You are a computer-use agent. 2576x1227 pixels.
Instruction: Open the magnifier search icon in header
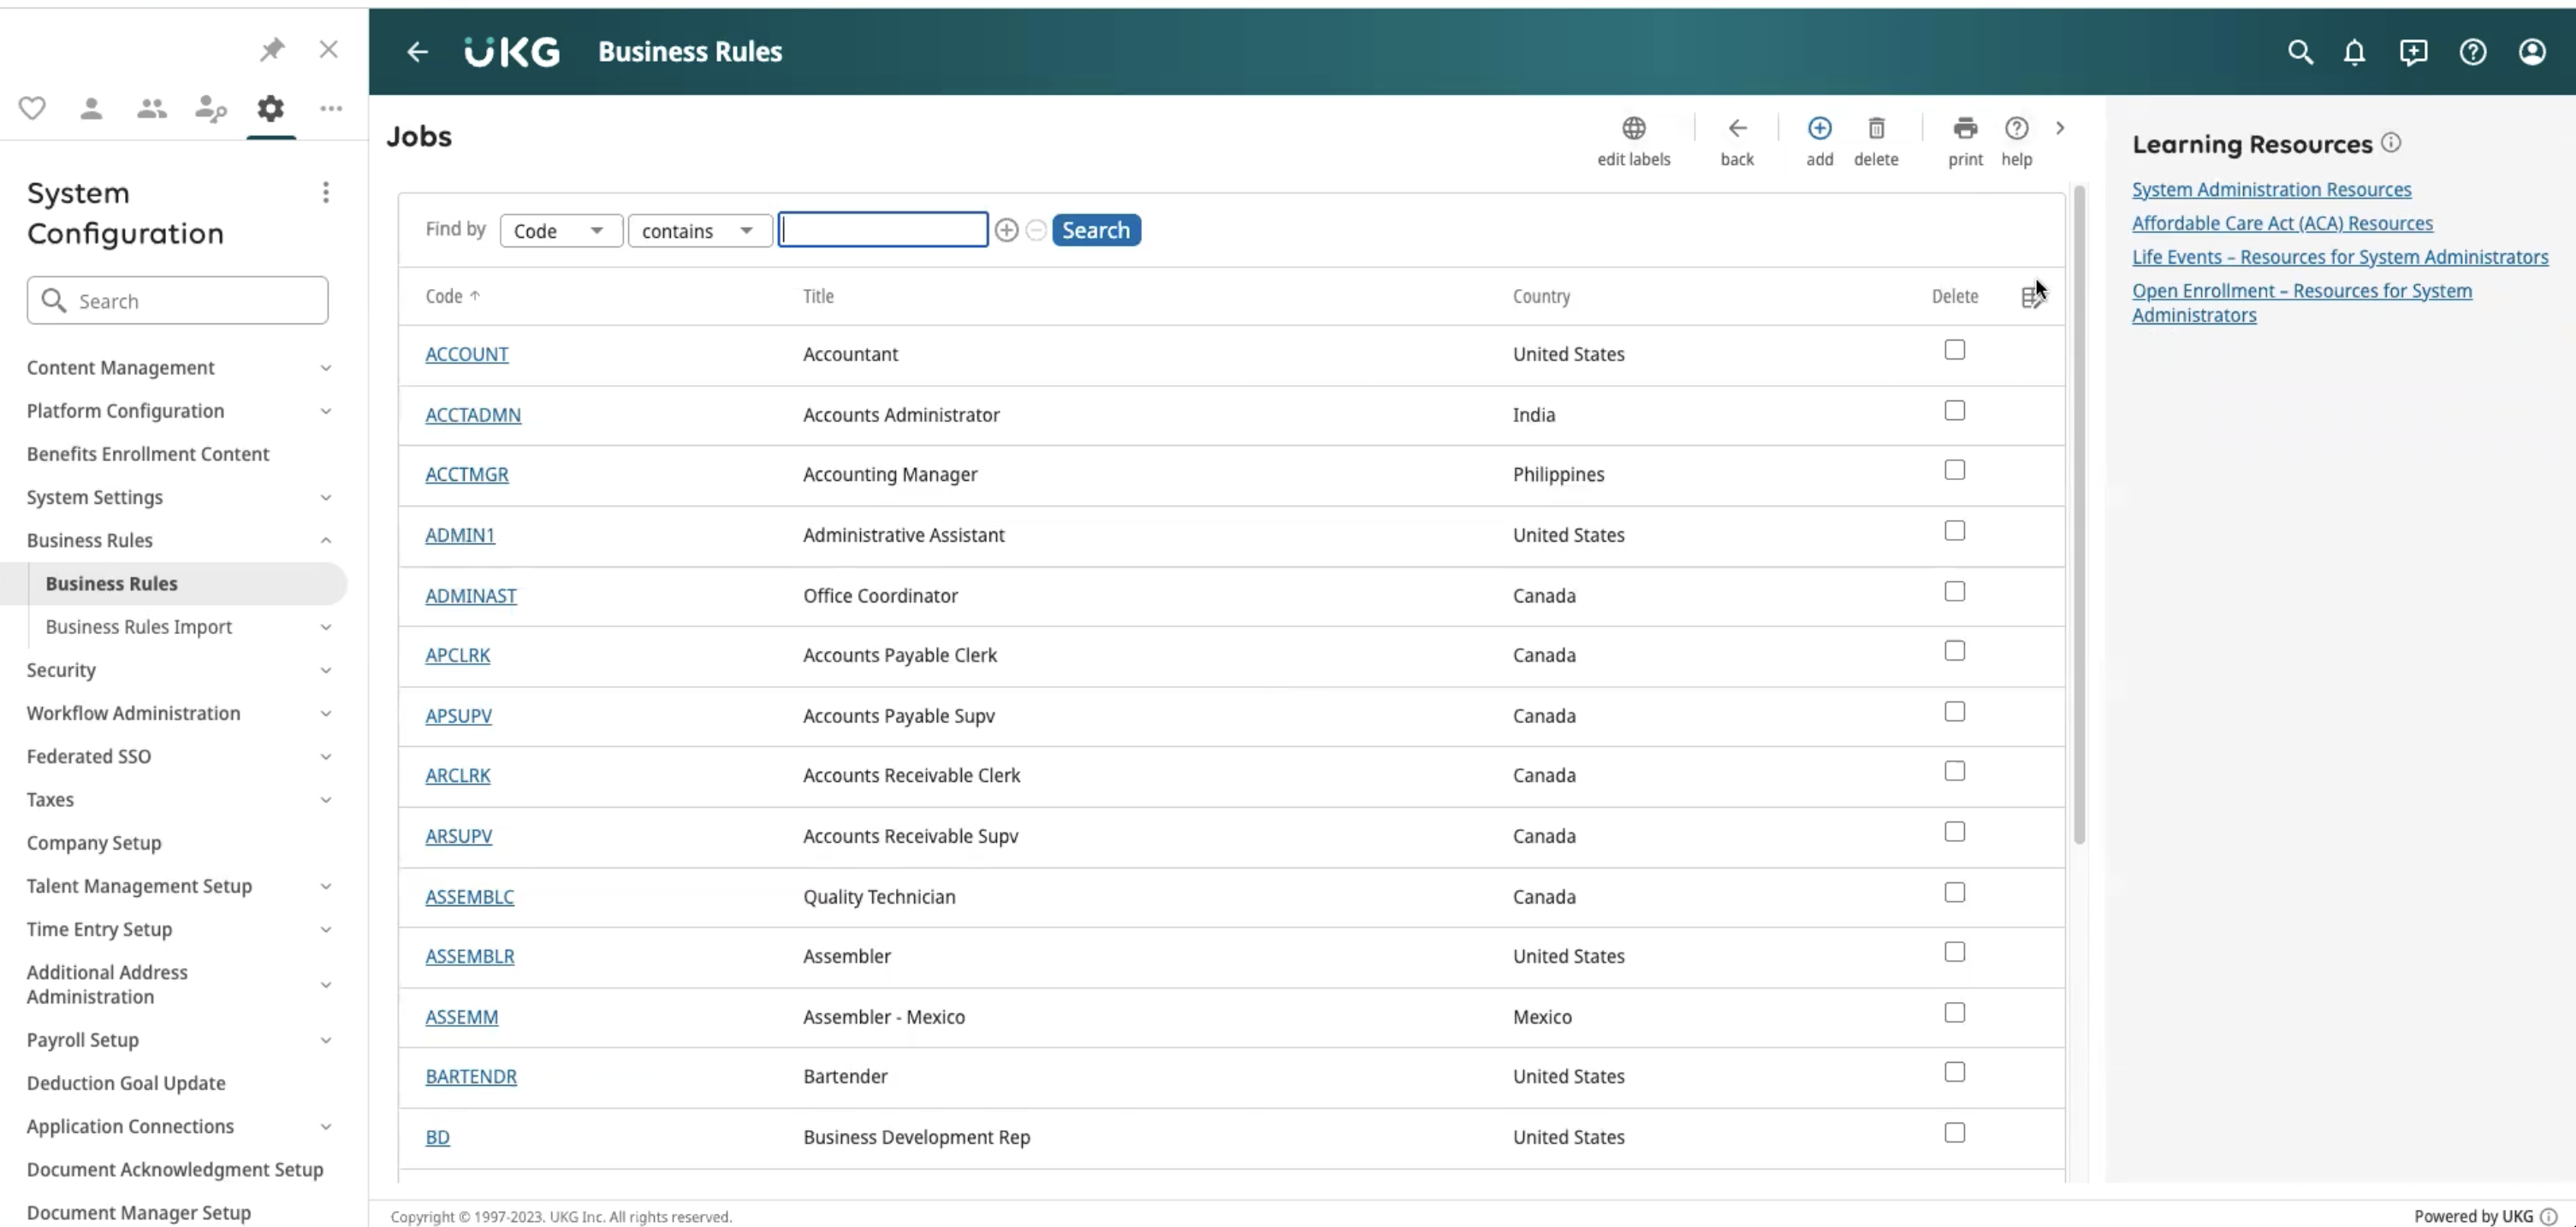tap(2300, 52)
